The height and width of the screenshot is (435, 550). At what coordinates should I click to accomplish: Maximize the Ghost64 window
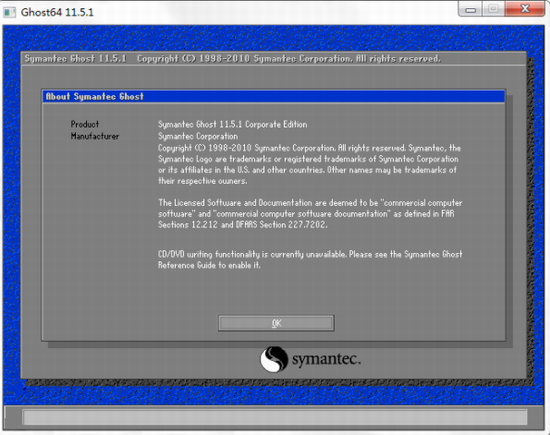click(494, 9)
